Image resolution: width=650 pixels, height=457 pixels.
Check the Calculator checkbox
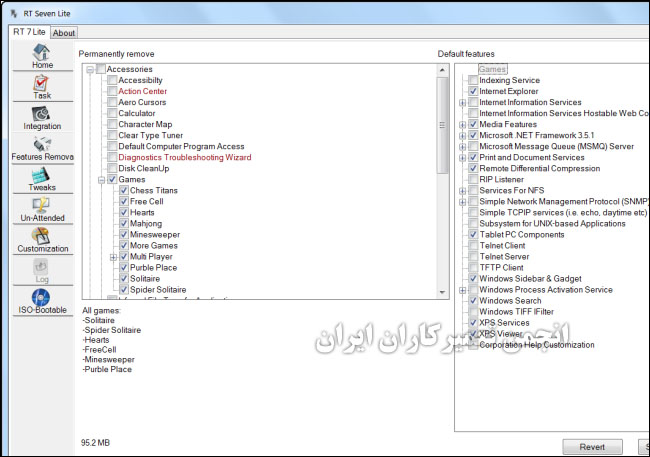(x=112, y=113)
